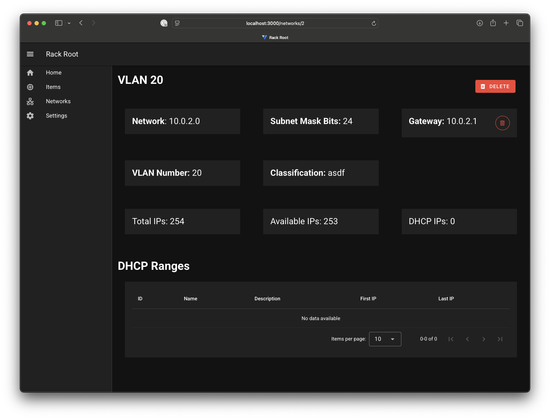This screenshot has width=550, height=419.
Task: Click the Total IPs: 254 card
Action: [x=182, y=221]
